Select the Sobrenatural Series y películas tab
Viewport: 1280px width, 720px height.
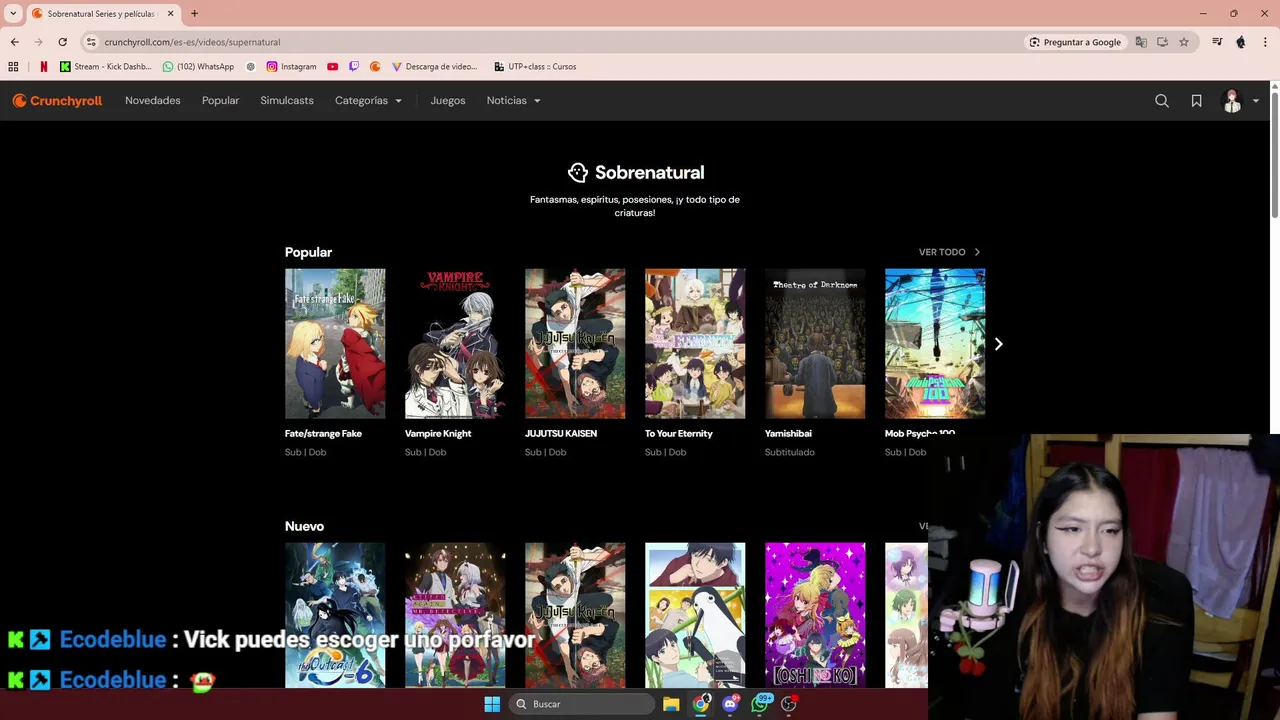click(103, 13)
